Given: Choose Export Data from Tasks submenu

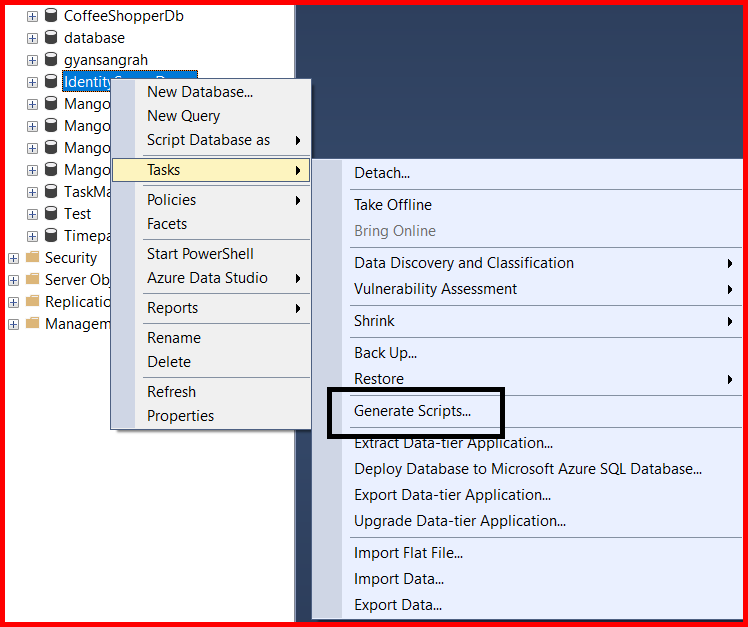Looking at the screenshot, I should click(x=398, y=605).
